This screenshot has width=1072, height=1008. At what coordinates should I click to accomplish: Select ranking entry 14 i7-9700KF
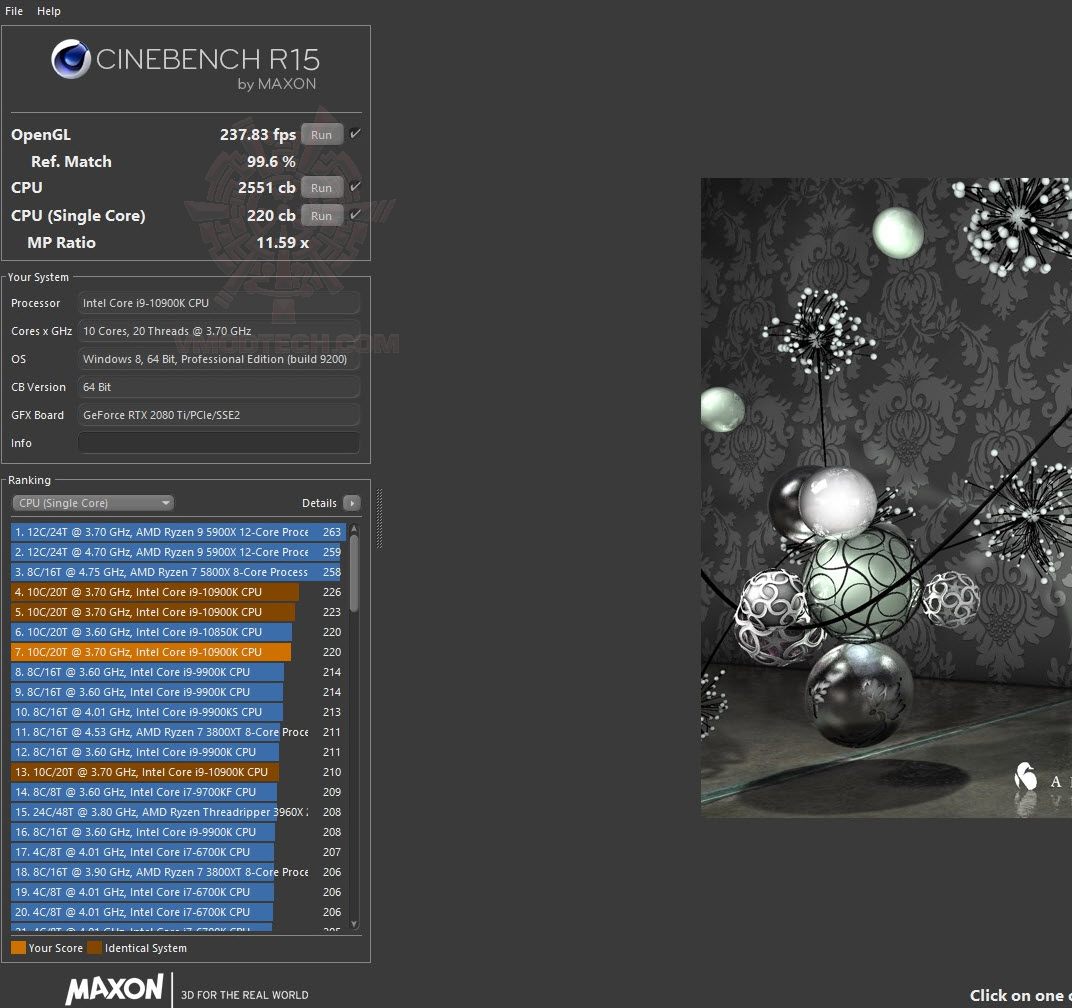pos(178,792)
